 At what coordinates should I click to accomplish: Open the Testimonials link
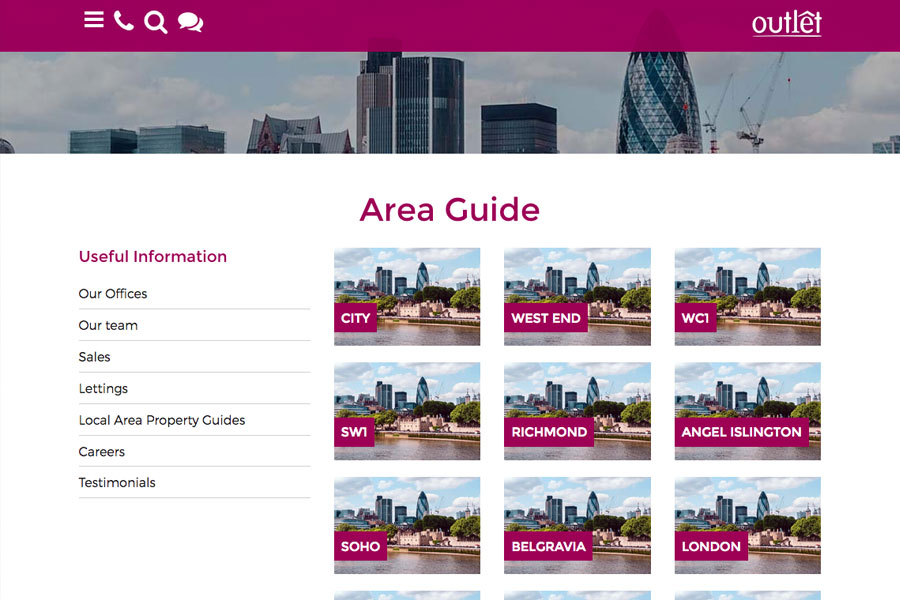click(117, 482)
